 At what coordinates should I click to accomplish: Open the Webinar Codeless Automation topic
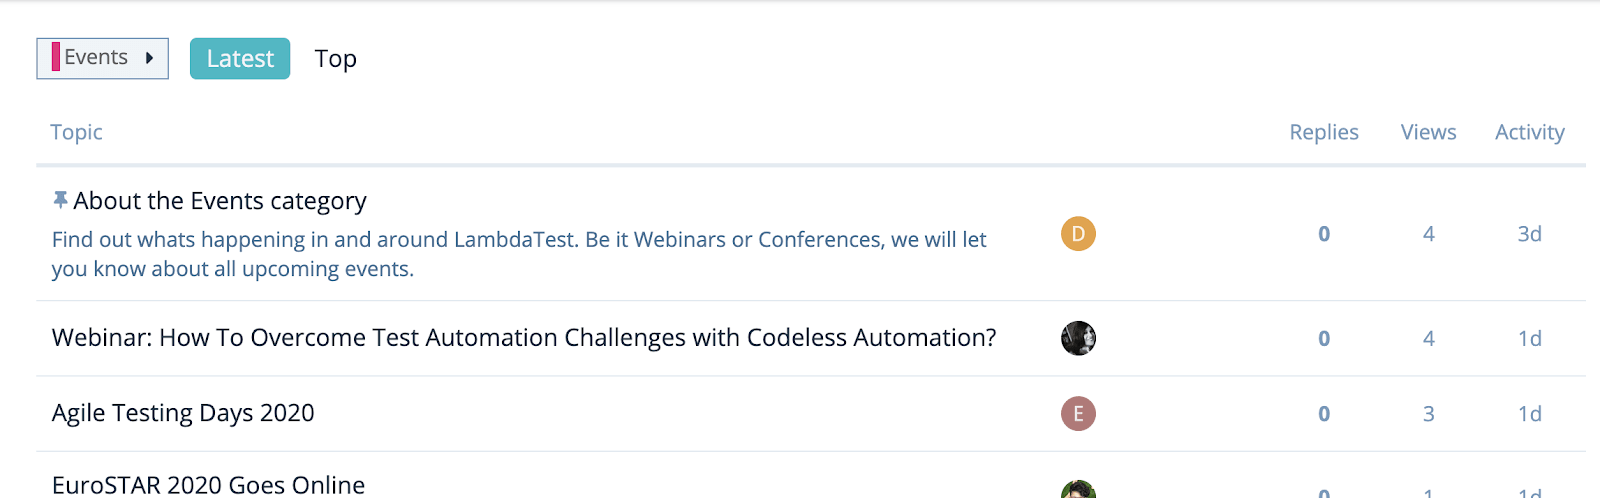point(524,338)
